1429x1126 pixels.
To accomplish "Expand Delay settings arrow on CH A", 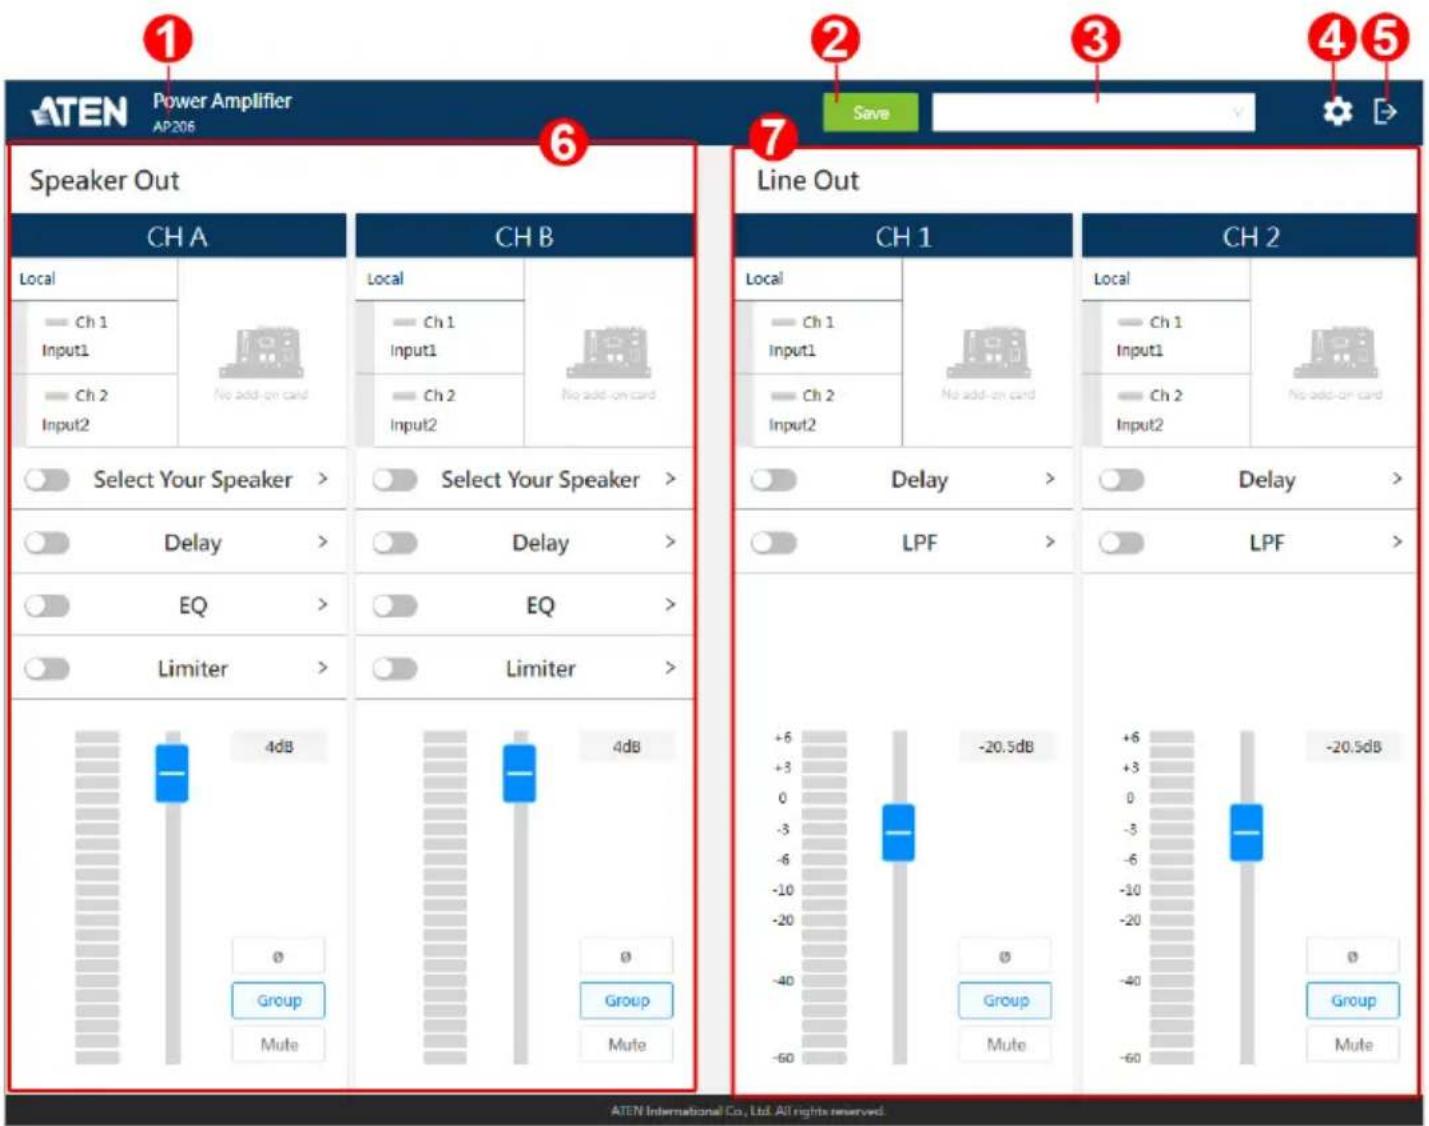I will click(x=322, y=542).
